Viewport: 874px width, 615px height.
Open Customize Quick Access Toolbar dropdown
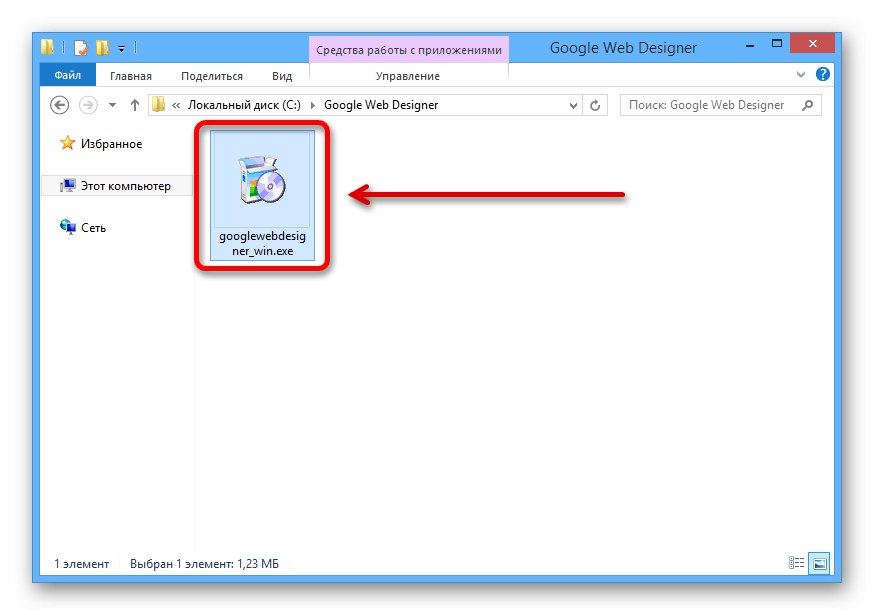tap(121, 49)
